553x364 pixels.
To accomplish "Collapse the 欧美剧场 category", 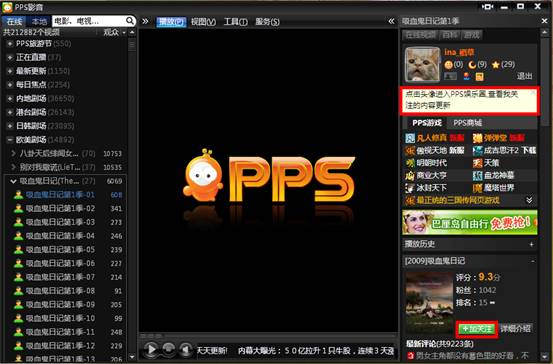I will coord(10,140).
